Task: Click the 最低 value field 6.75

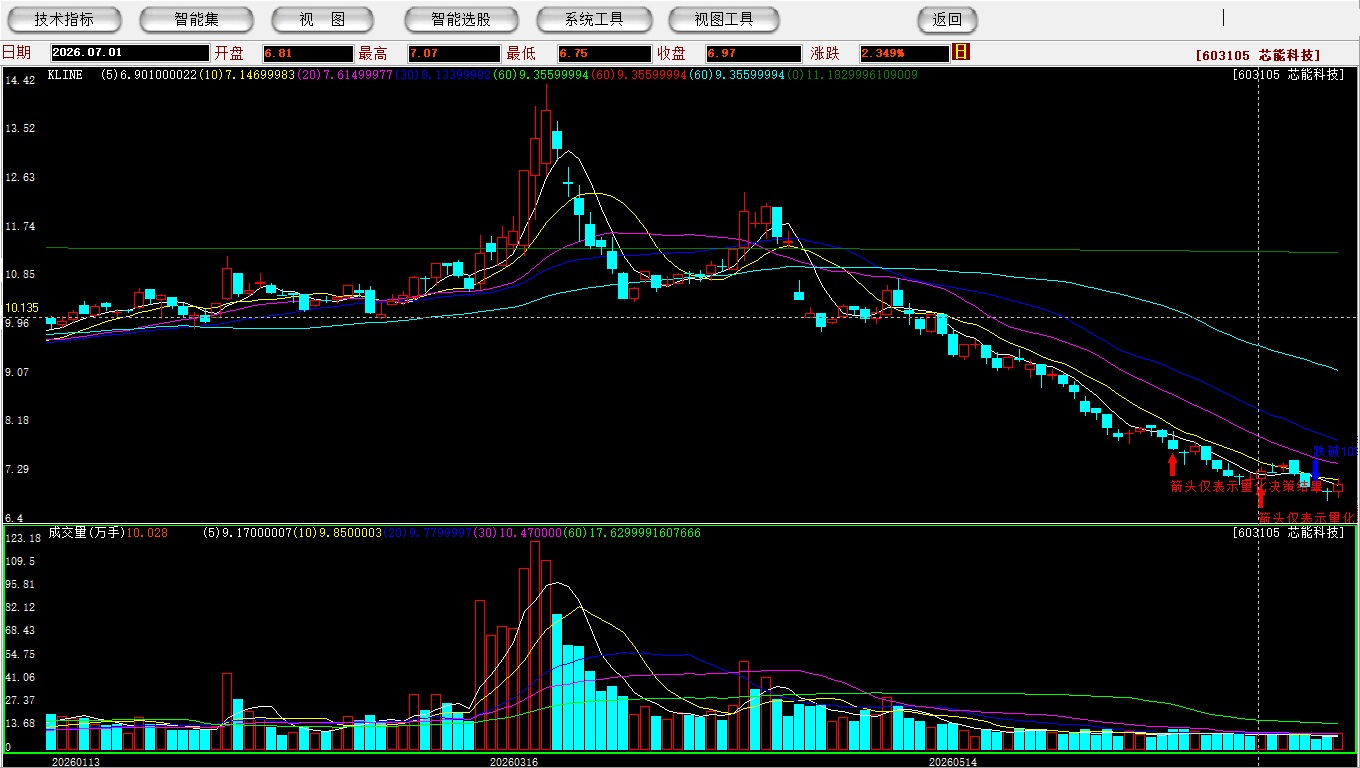Action: (604, 53)
